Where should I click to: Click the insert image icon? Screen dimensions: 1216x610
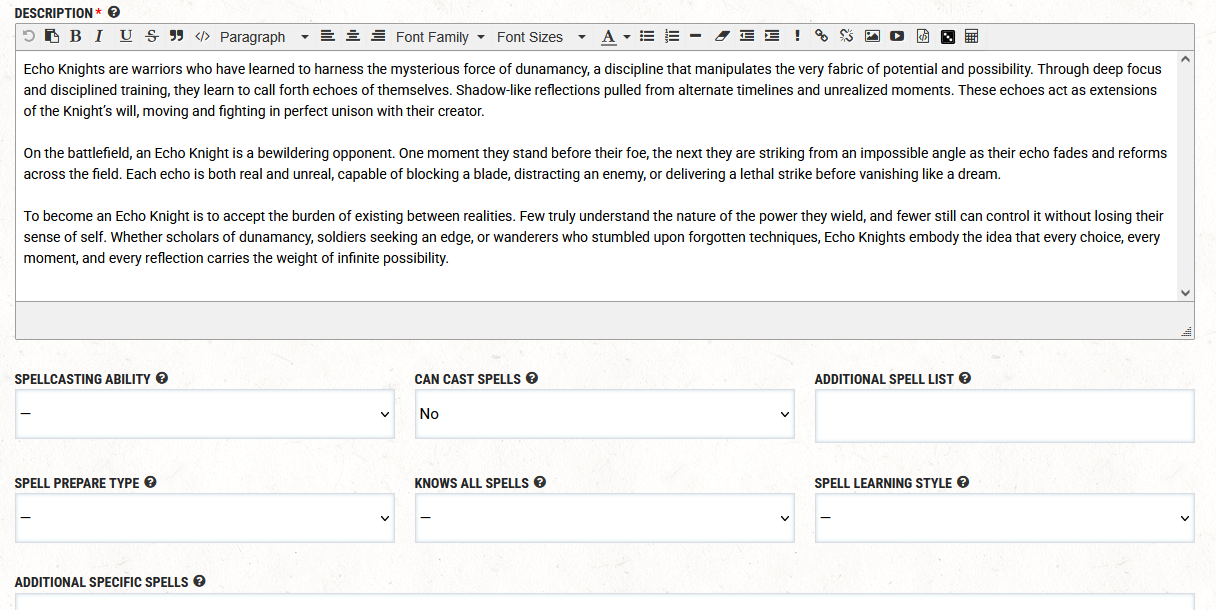pyautogui.click(x=872, y=36)
